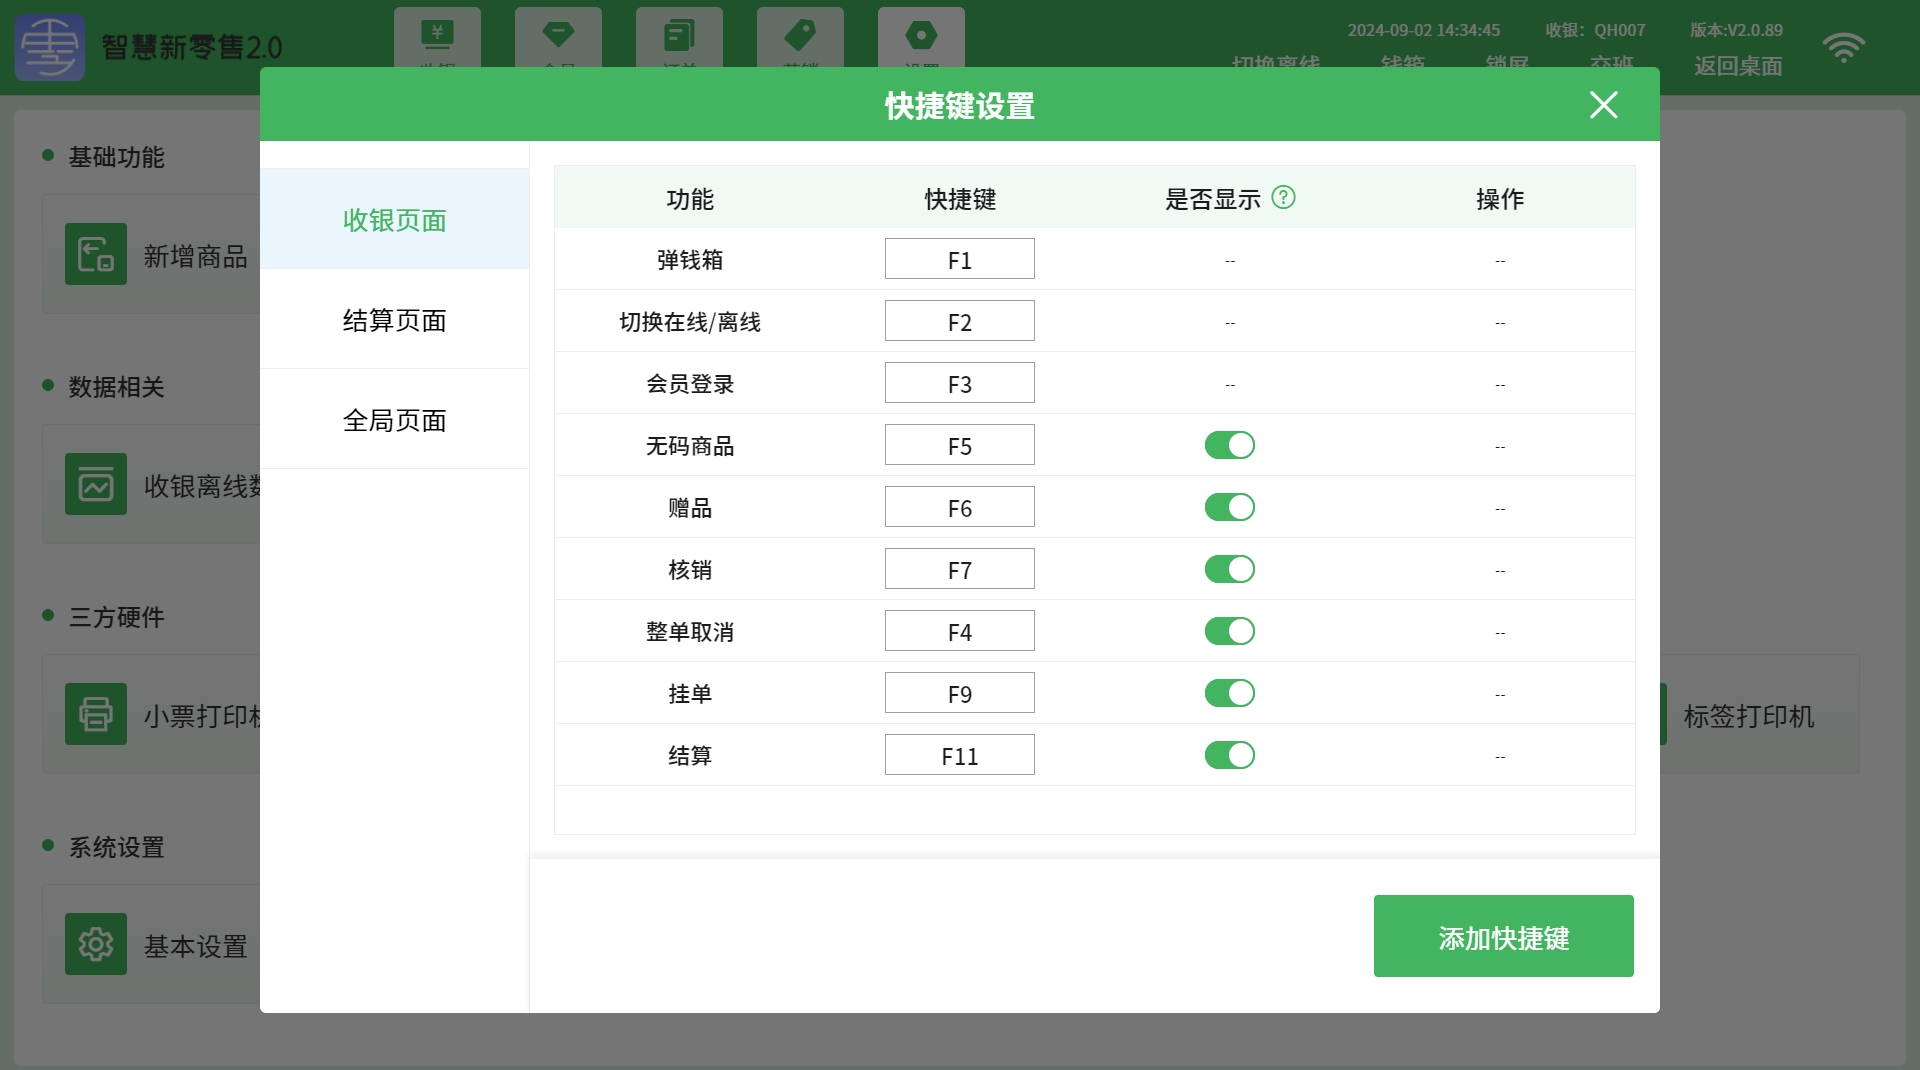Click the F7 shortcut field for 核销
This screenshot has height=1070, width=1920.
[959, 569]
